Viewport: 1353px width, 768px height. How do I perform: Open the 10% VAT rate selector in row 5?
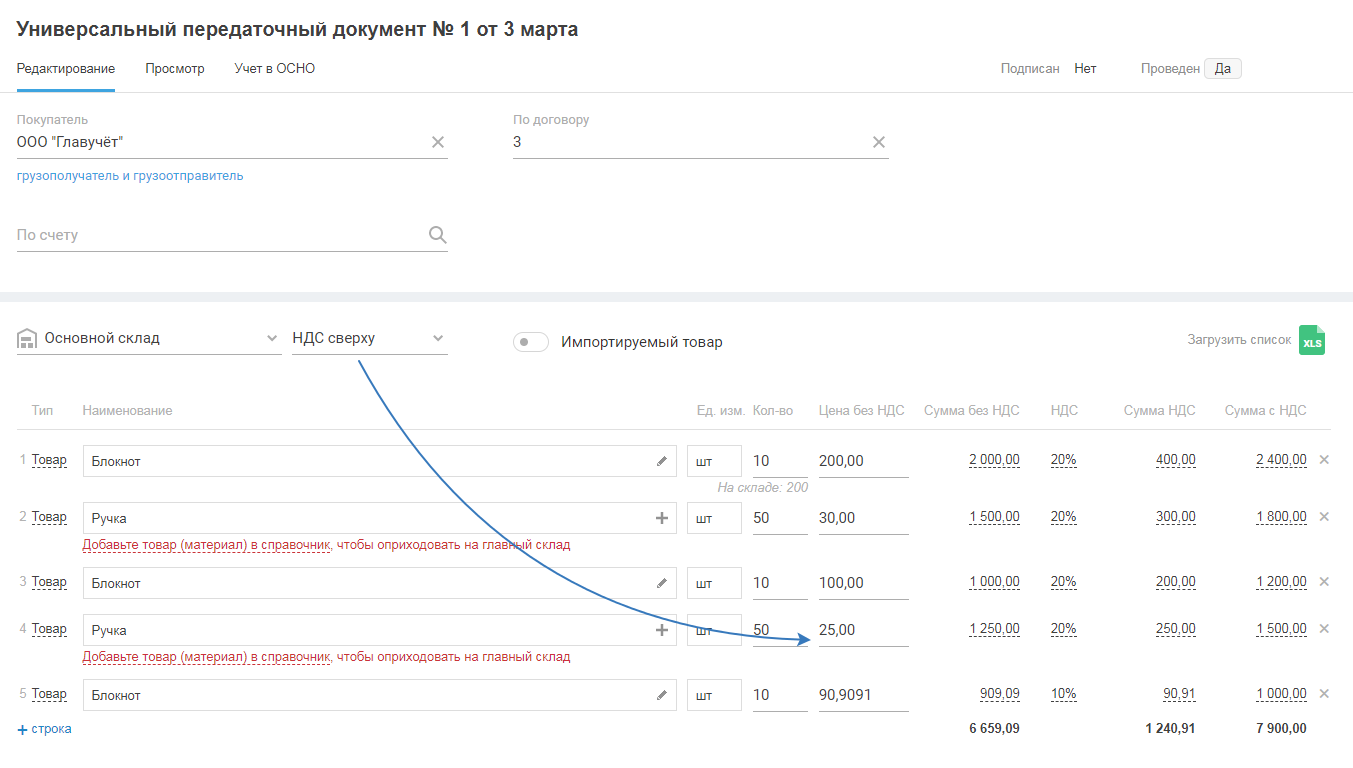coord(1063,694)
